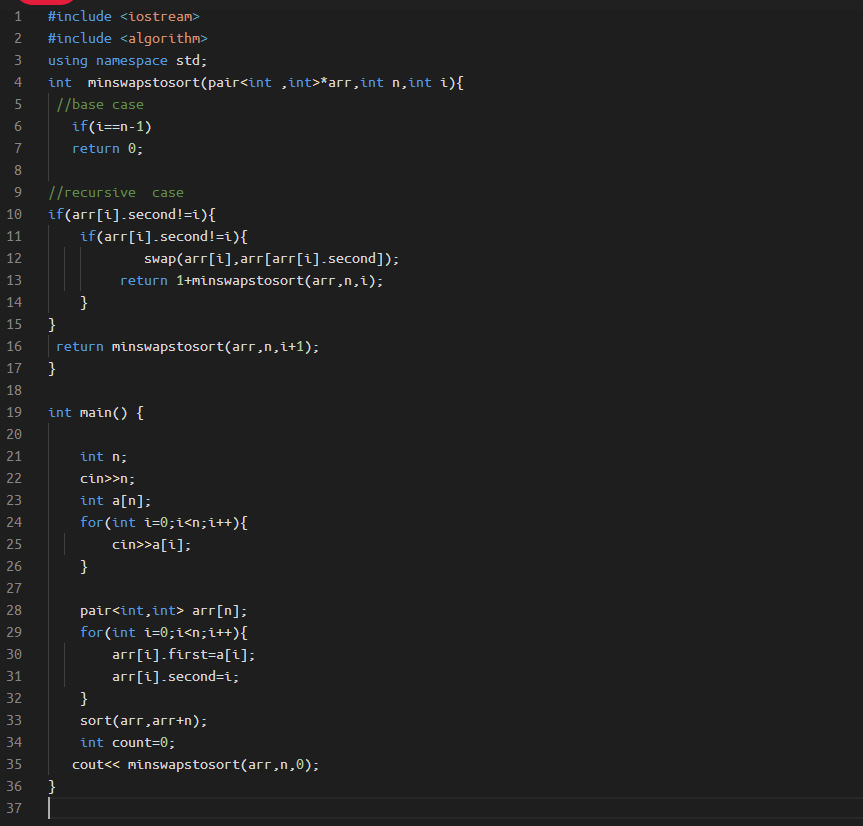Click 'cin>>n;' statement on line 22
This screenshot has width=863, height=826.
108,478
